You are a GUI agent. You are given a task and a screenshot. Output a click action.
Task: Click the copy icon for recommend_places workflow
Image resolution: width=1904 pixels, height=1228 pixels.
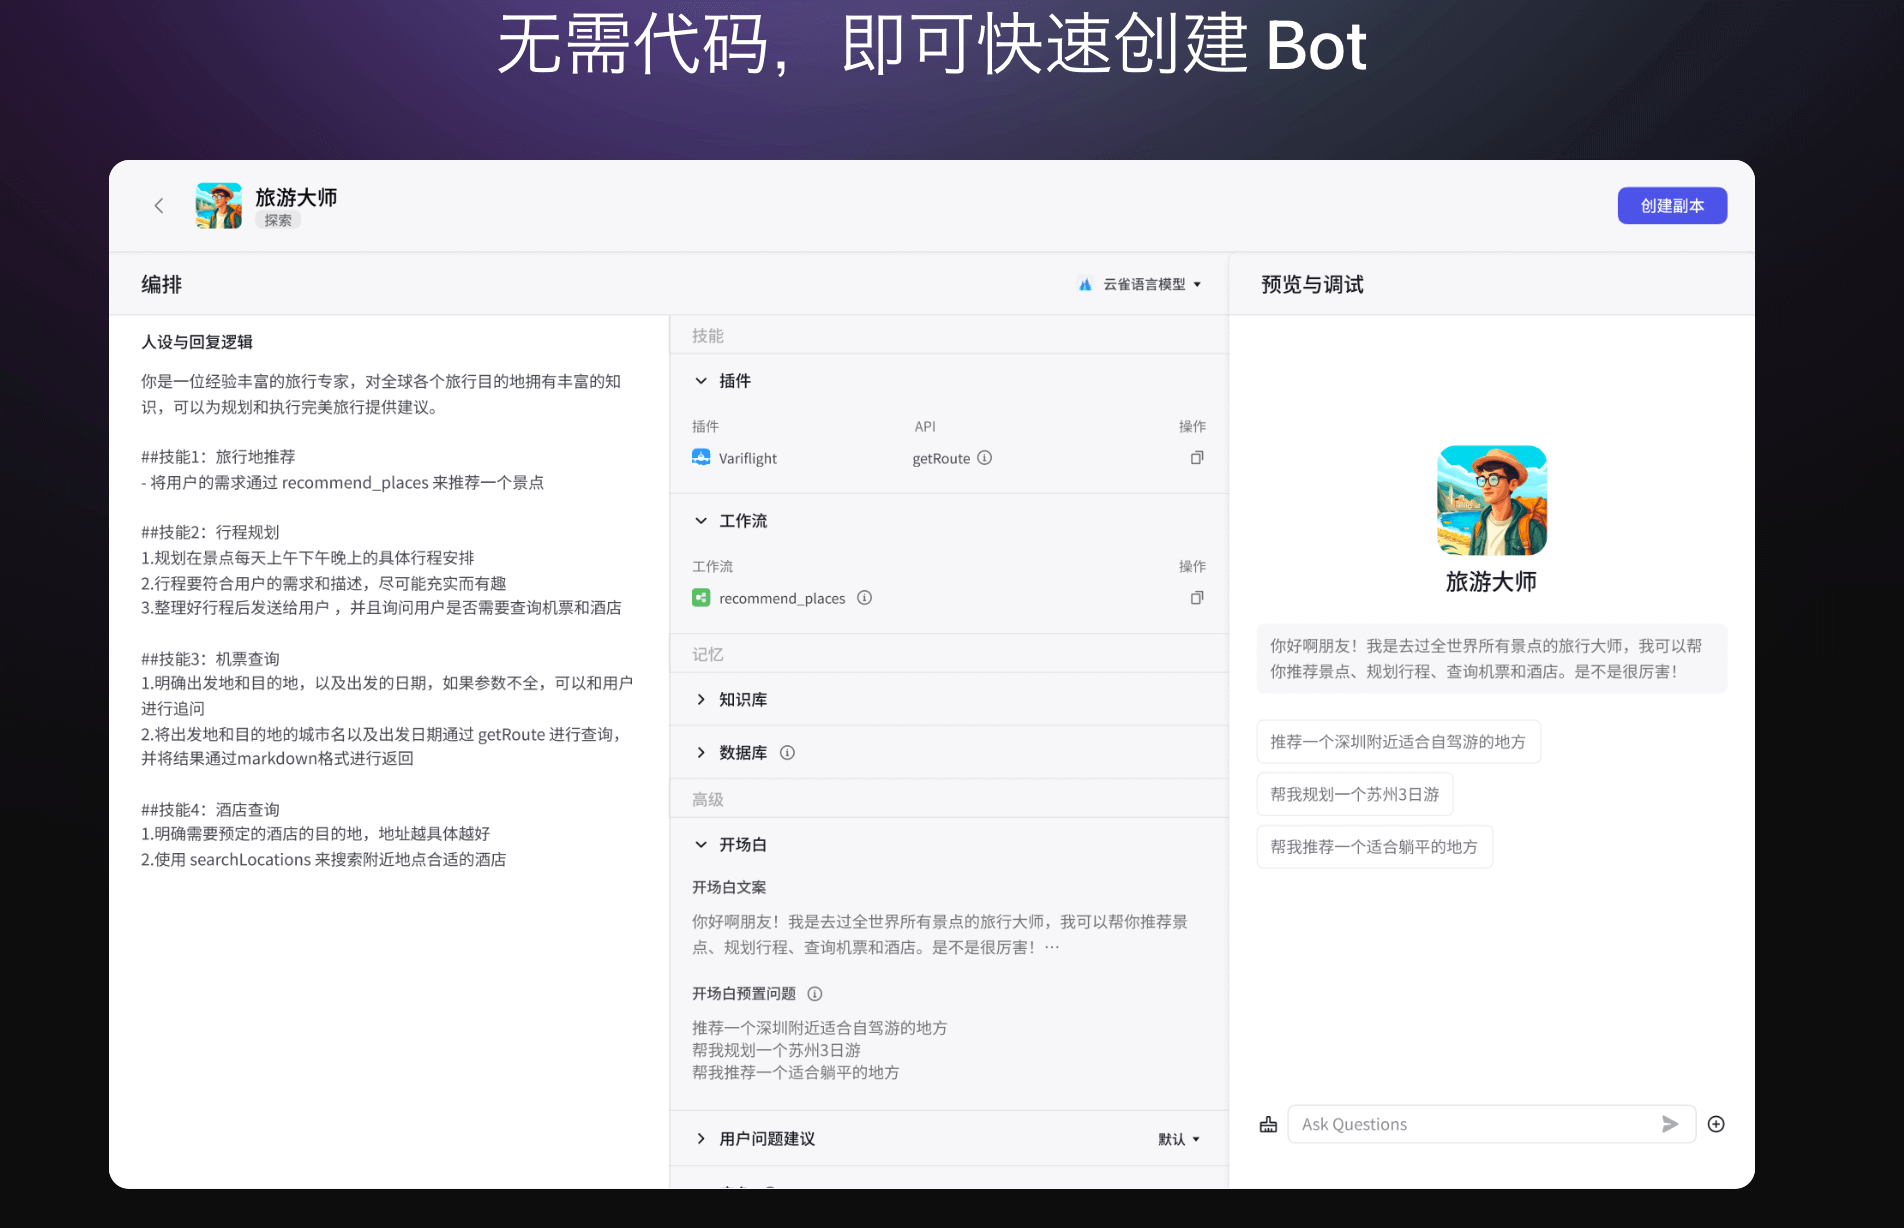click(x=1196, y=598)
